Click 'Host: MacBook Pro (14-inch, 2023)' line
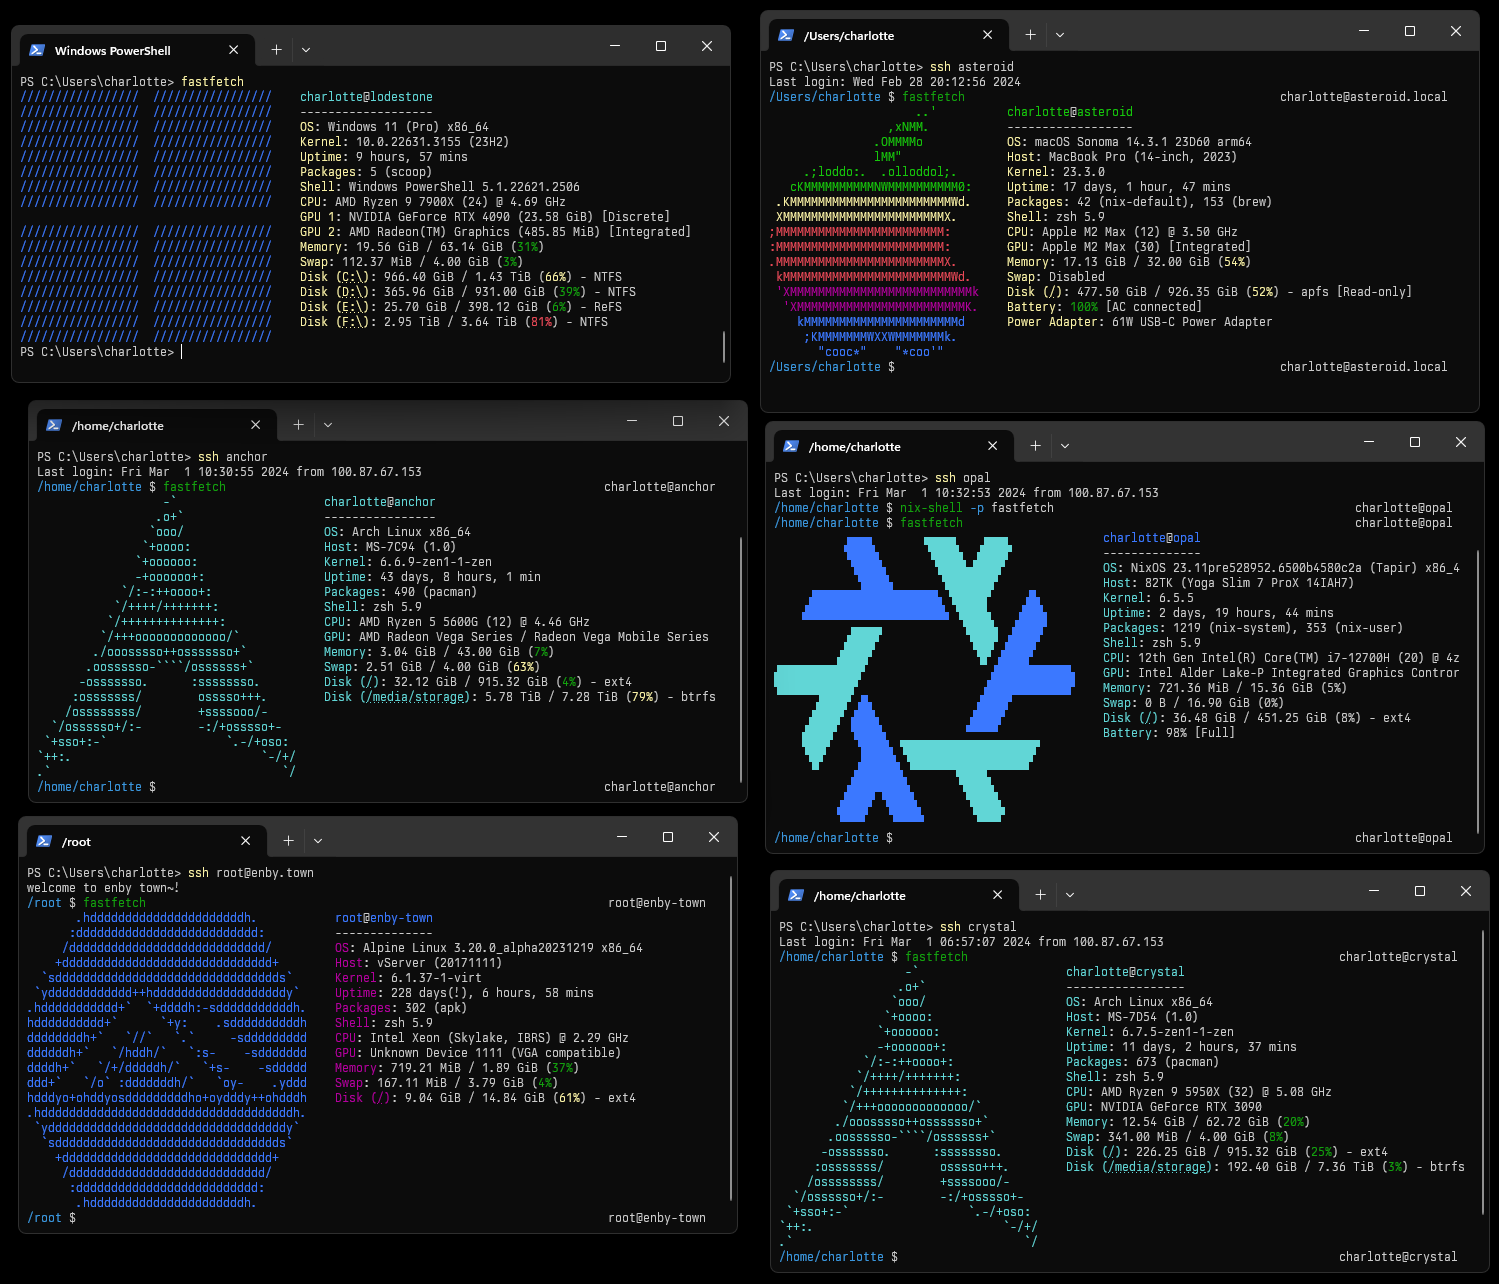The height and width of the screenshot is (1284, 1499). point(1122,157)
